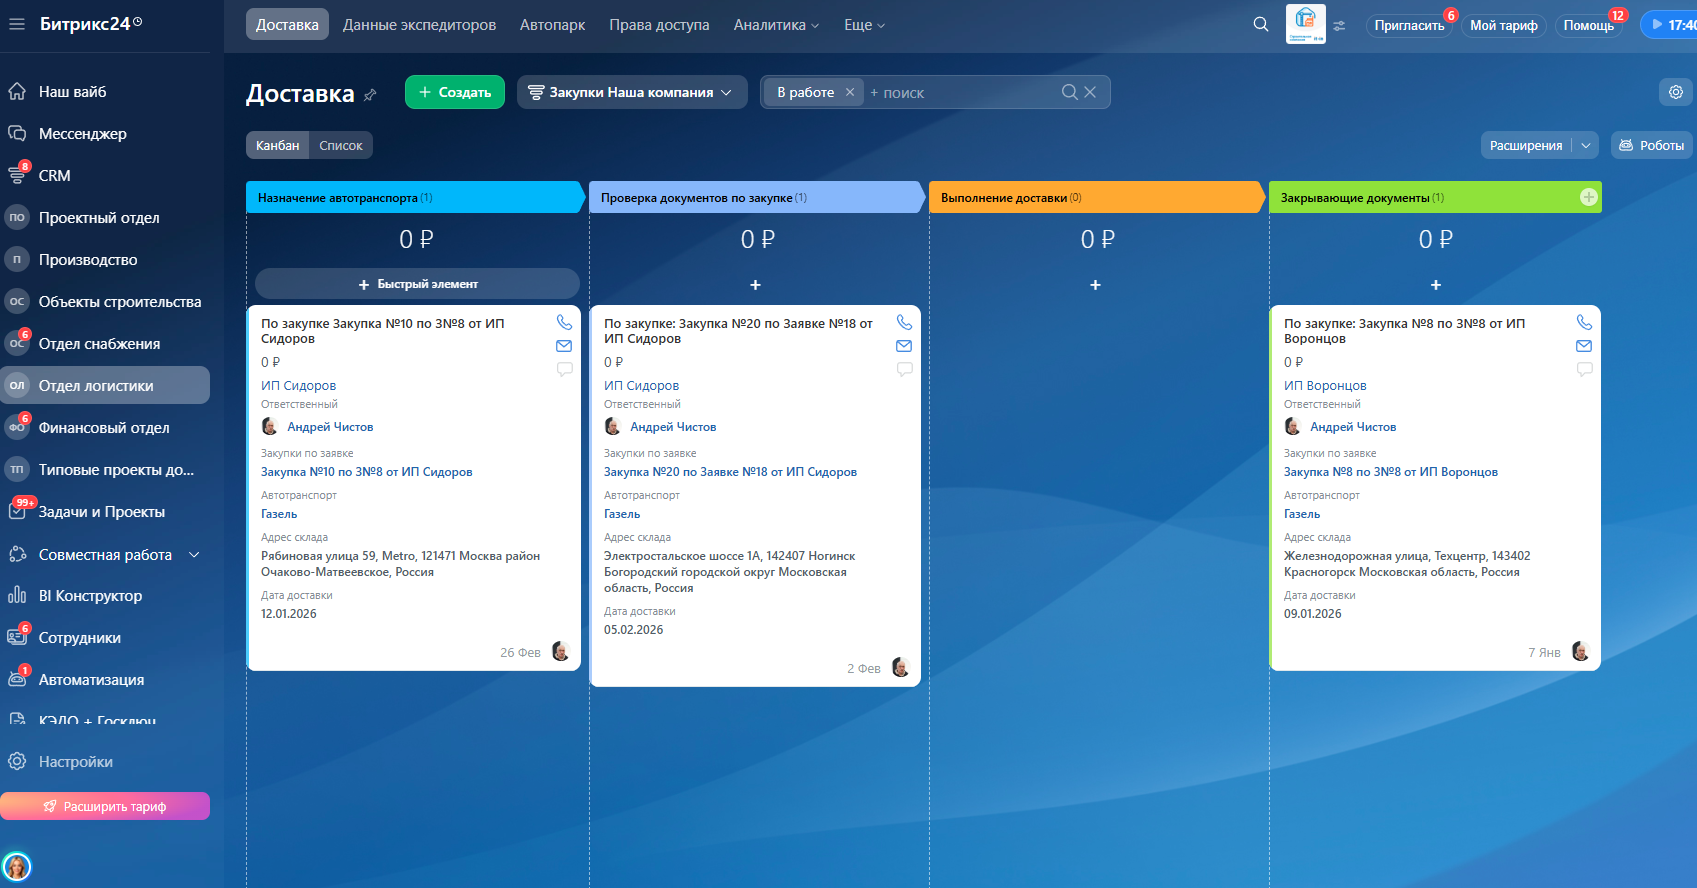Viewport: 1697px width, 888px height.
Task: Add item in Проверка документов column
Action: [x=755, y=285]
